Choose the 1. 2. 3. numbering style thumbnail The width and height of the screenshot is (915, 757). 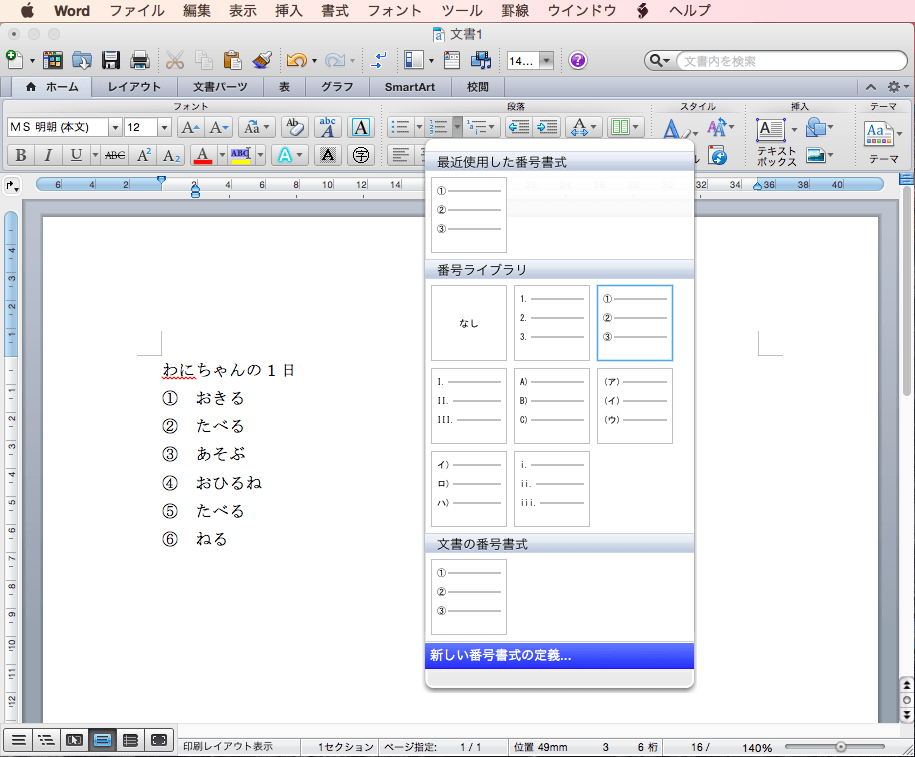(551, 323)
